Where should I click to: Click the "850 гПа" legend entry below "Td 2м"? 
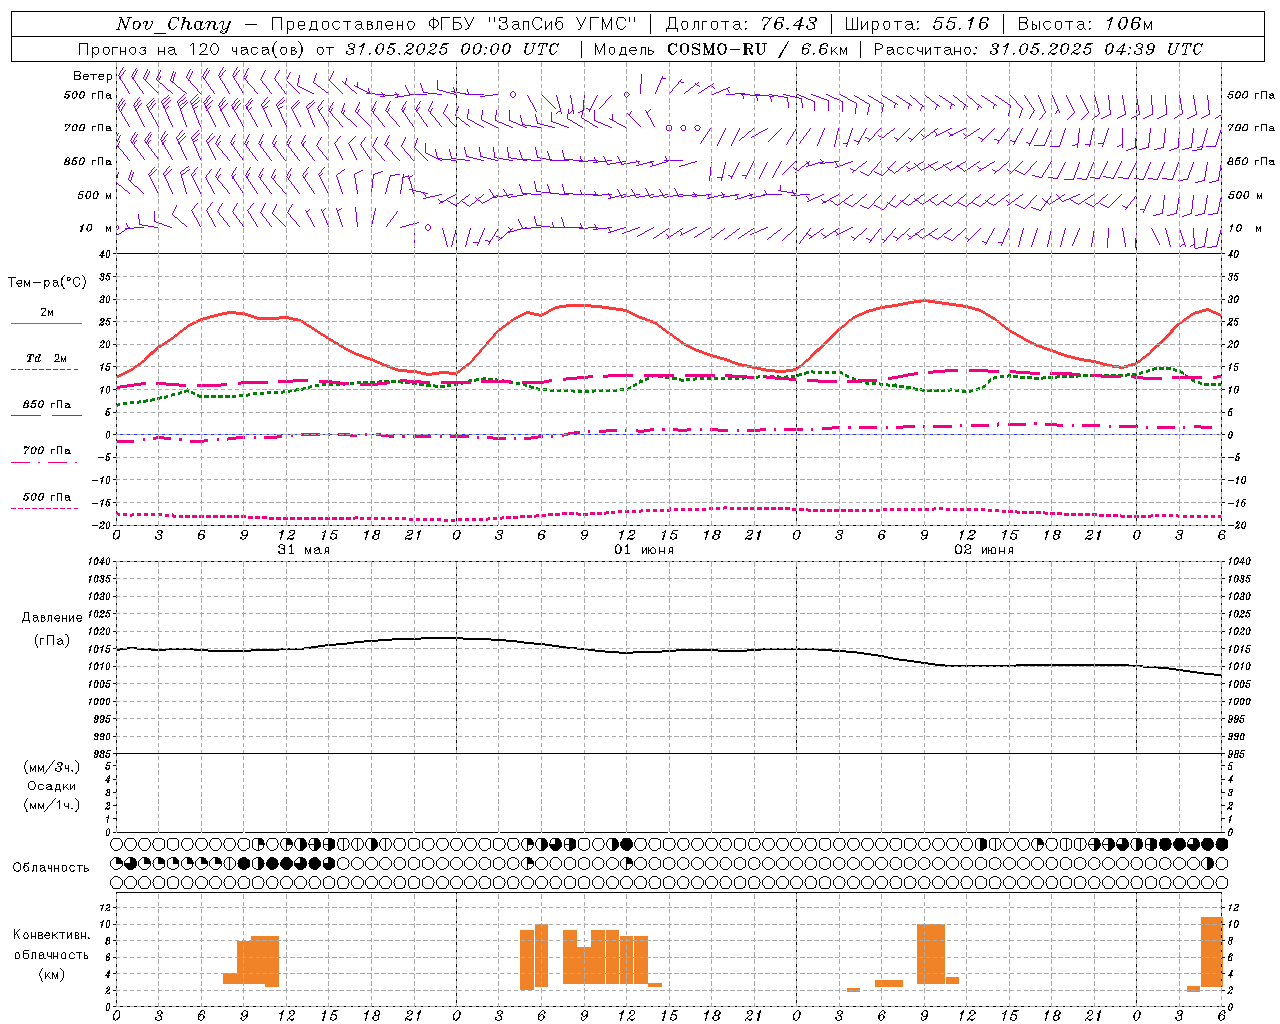click(x=46, y=405)
